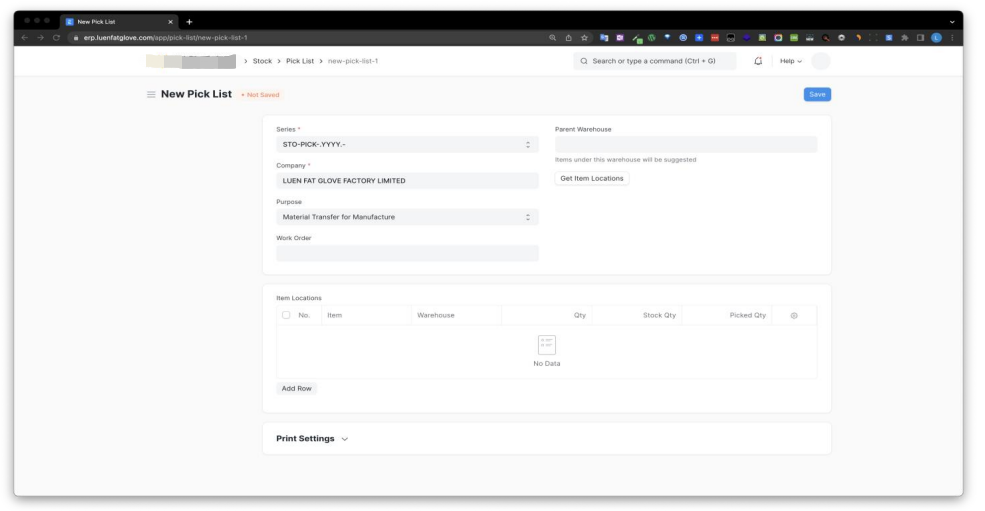Open the notifications bell icon
The image size is (985, 511).
point(758,61)
